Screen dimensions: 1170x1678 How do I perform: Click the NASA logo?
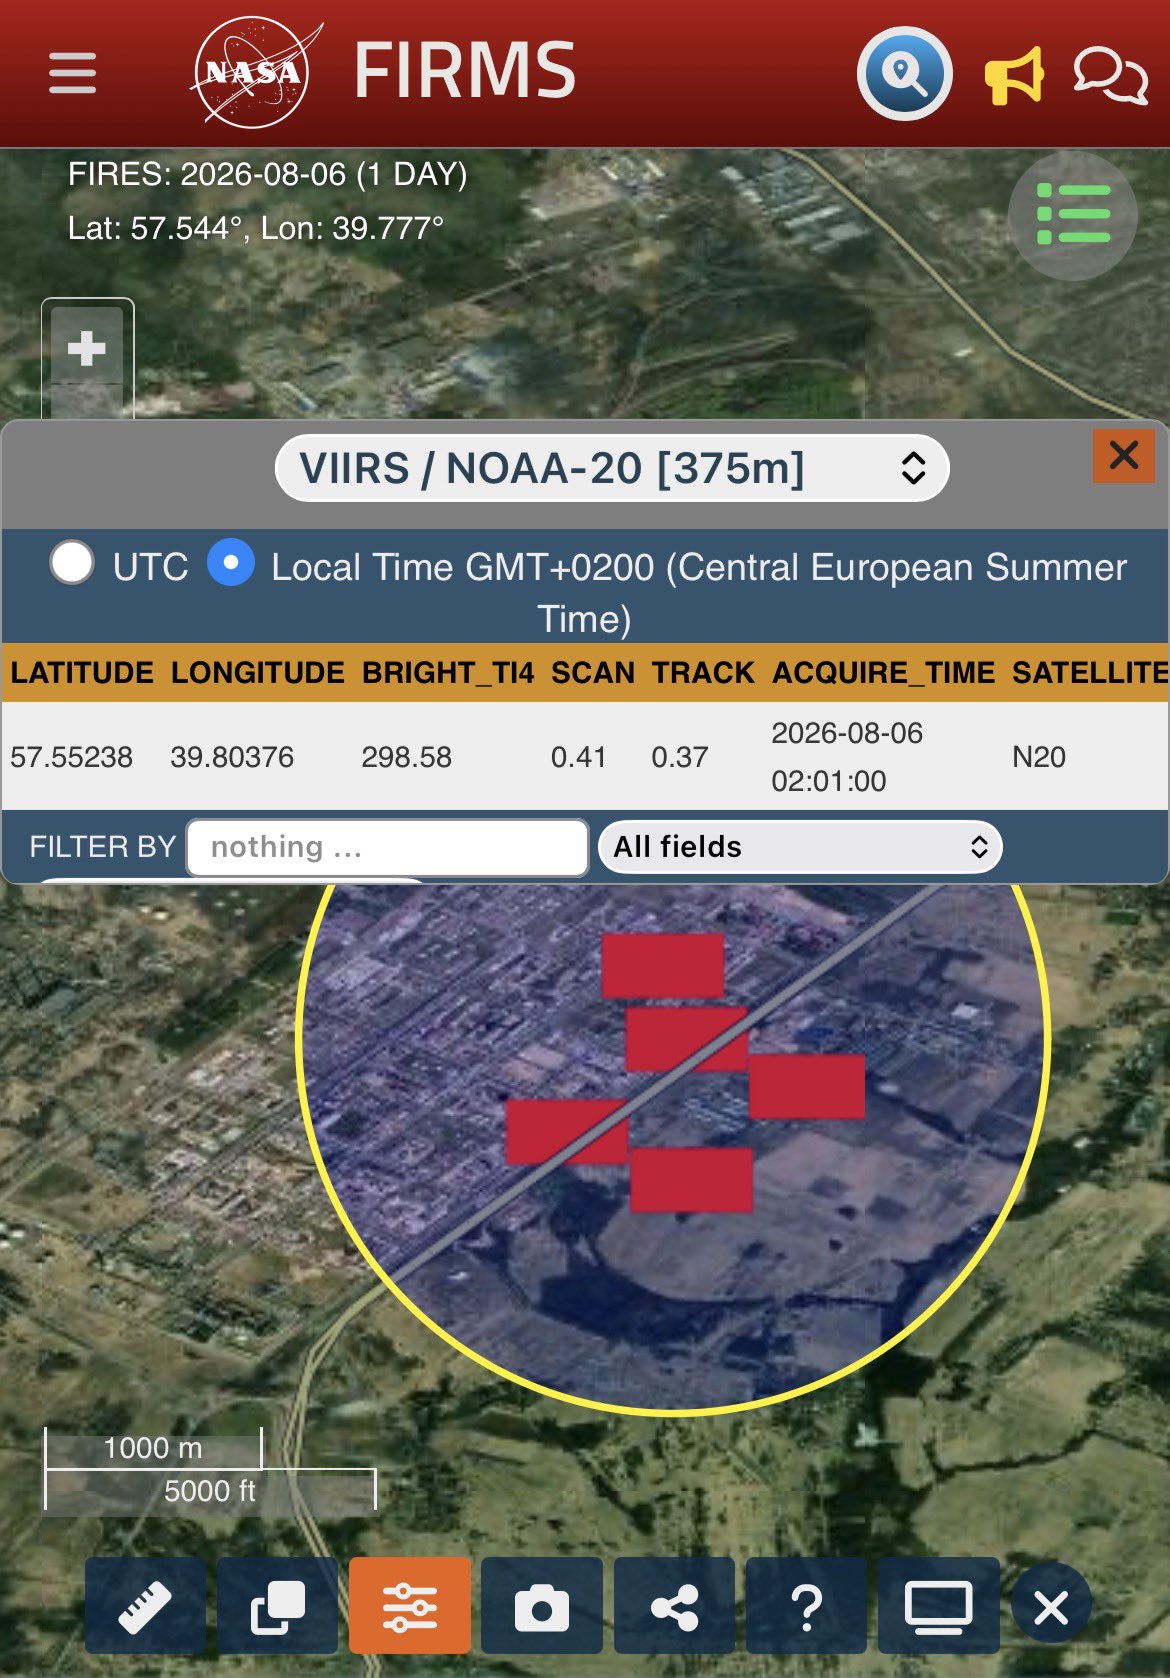click(254, 72)
